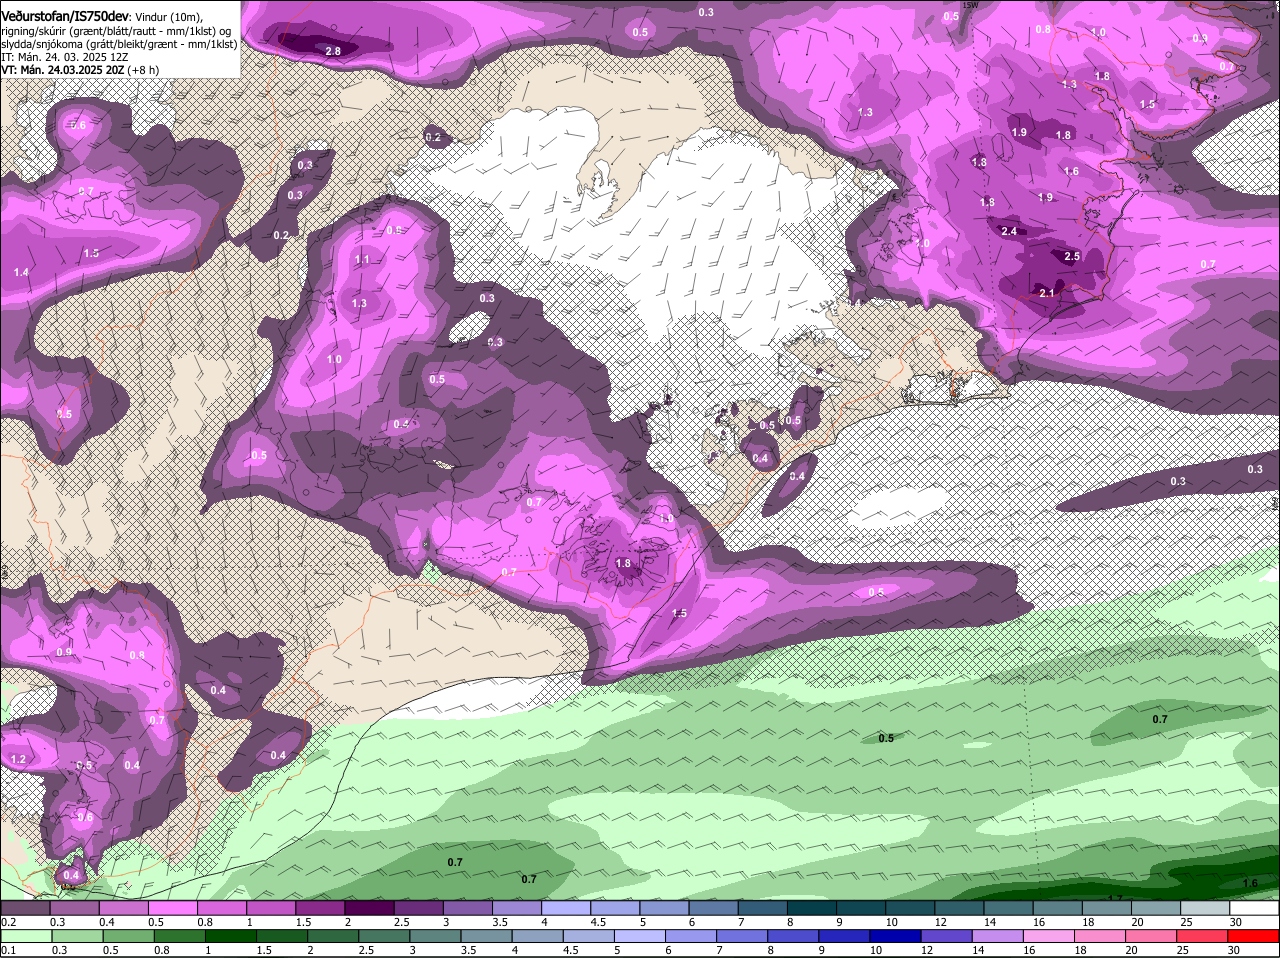Click the '2.1' precipitation value on the map
1280x958 pixels.
point(1047,293)
